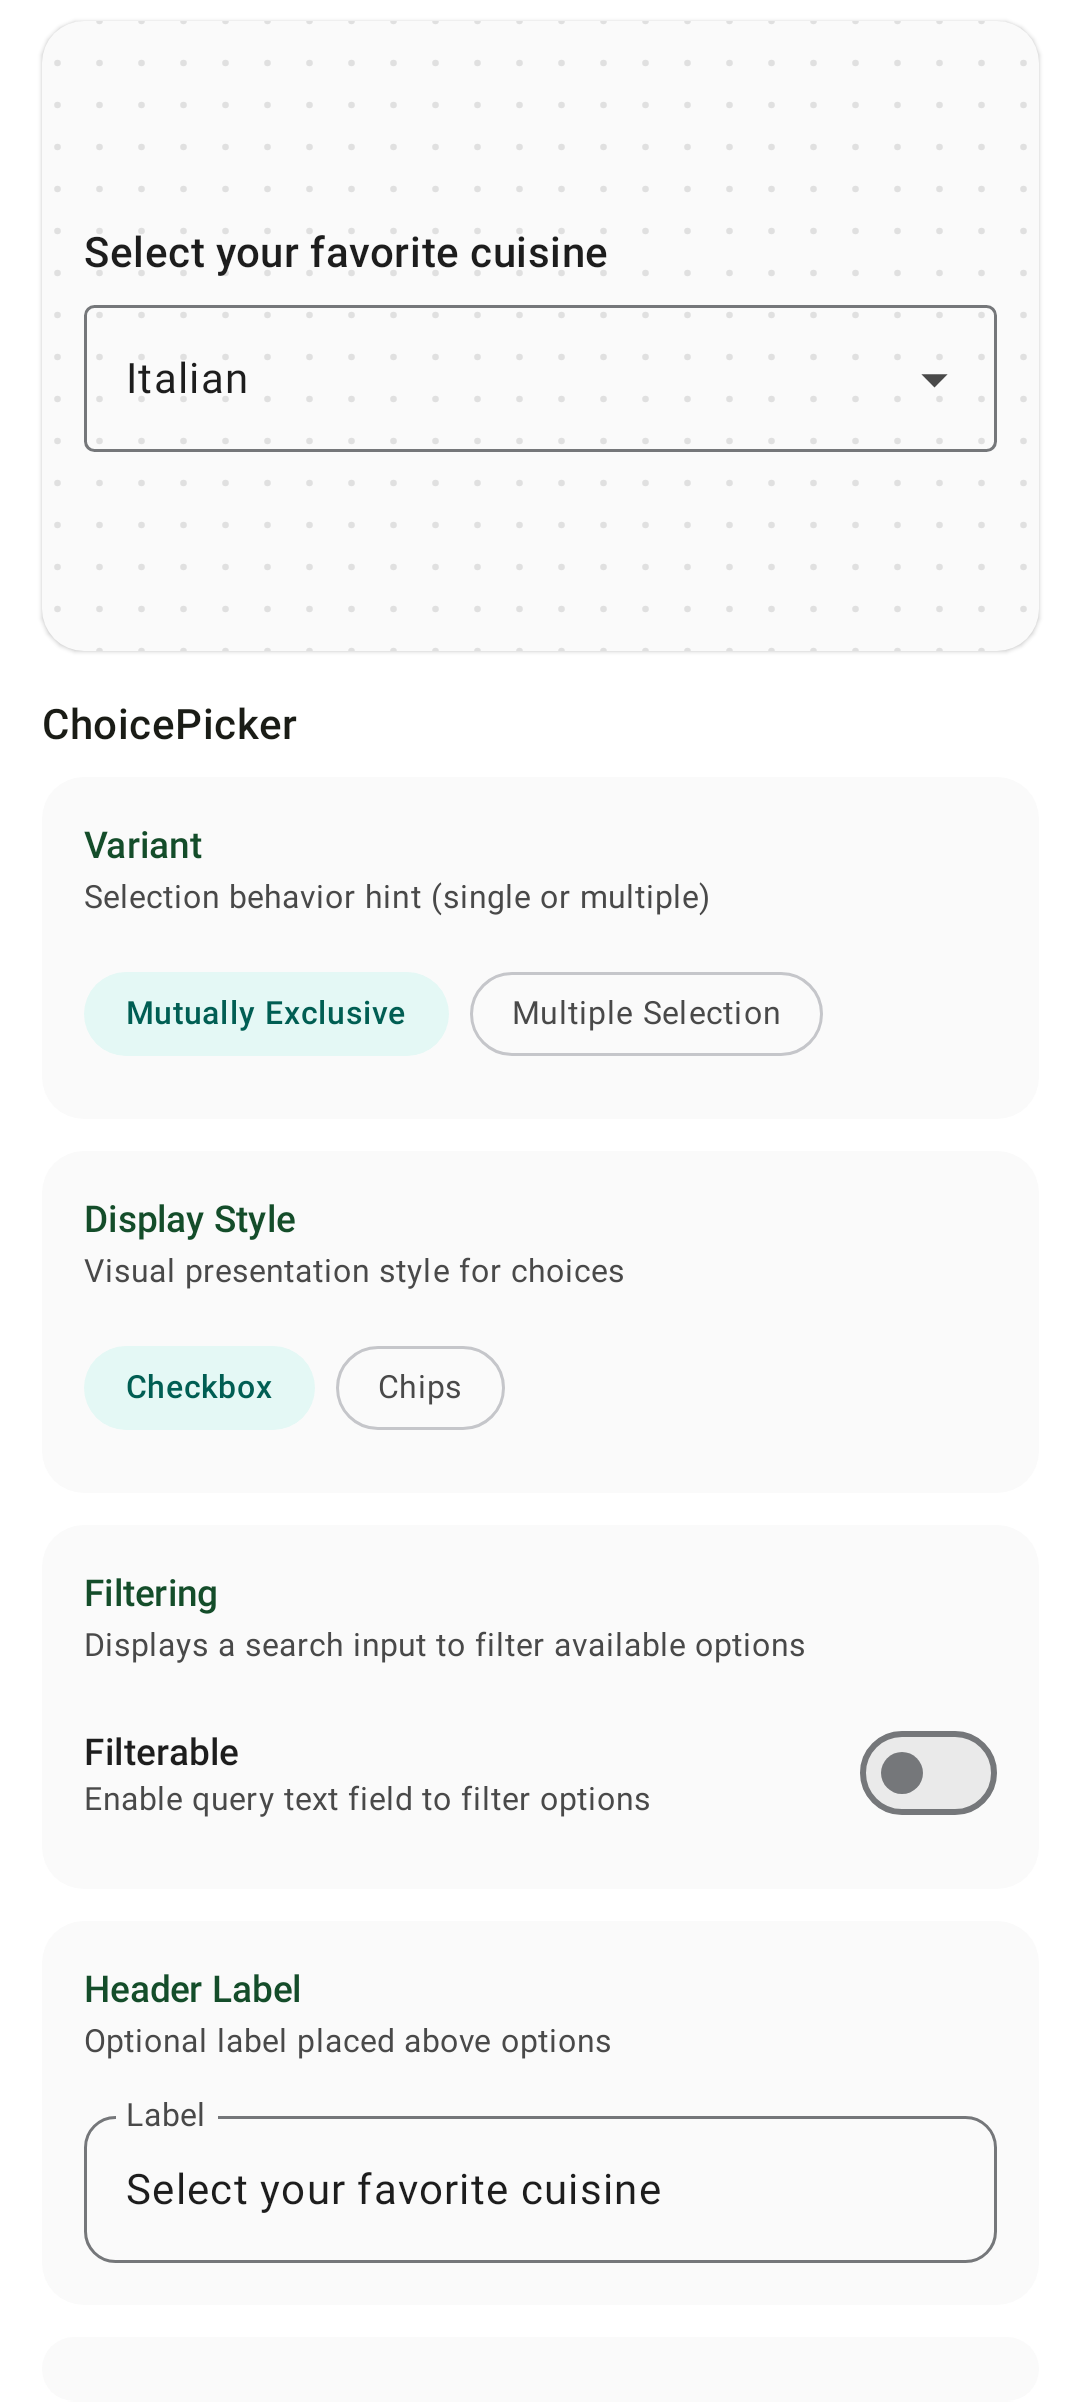
Task: Click the preview heading above the dropdown
Action: (346, 253)
